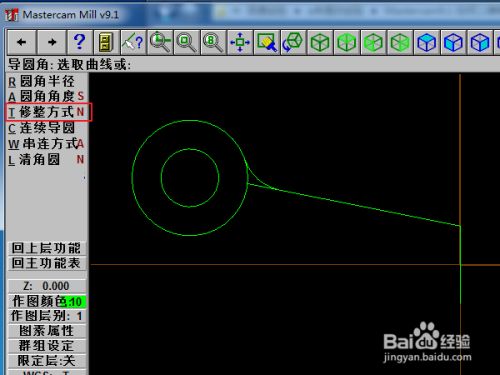Screen dimensions: 500x375
Task: Click the Z: 0.000 depth field
Action: click(46, 286)
